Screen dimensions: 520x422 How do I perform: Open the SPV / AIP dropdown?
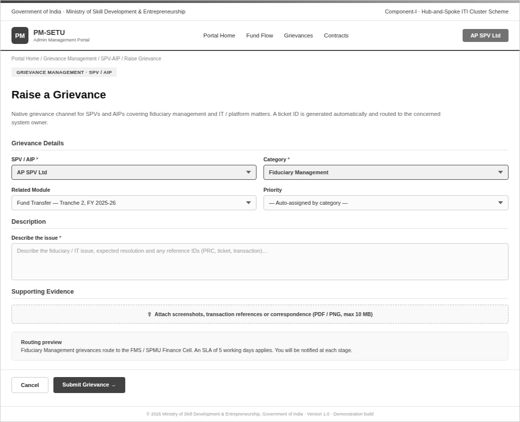(134, 172)
